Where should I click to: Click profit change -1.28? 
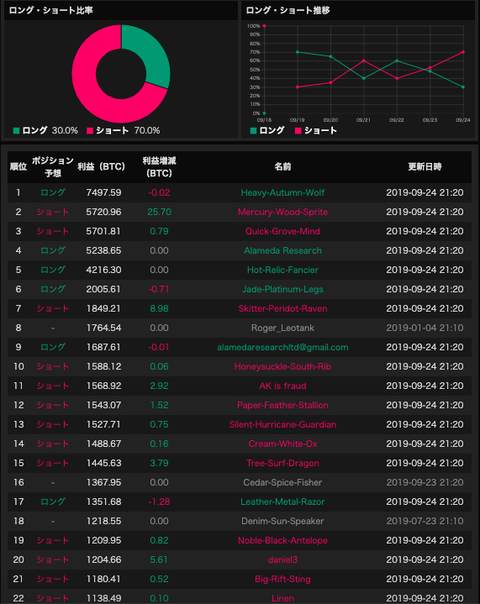159,502
